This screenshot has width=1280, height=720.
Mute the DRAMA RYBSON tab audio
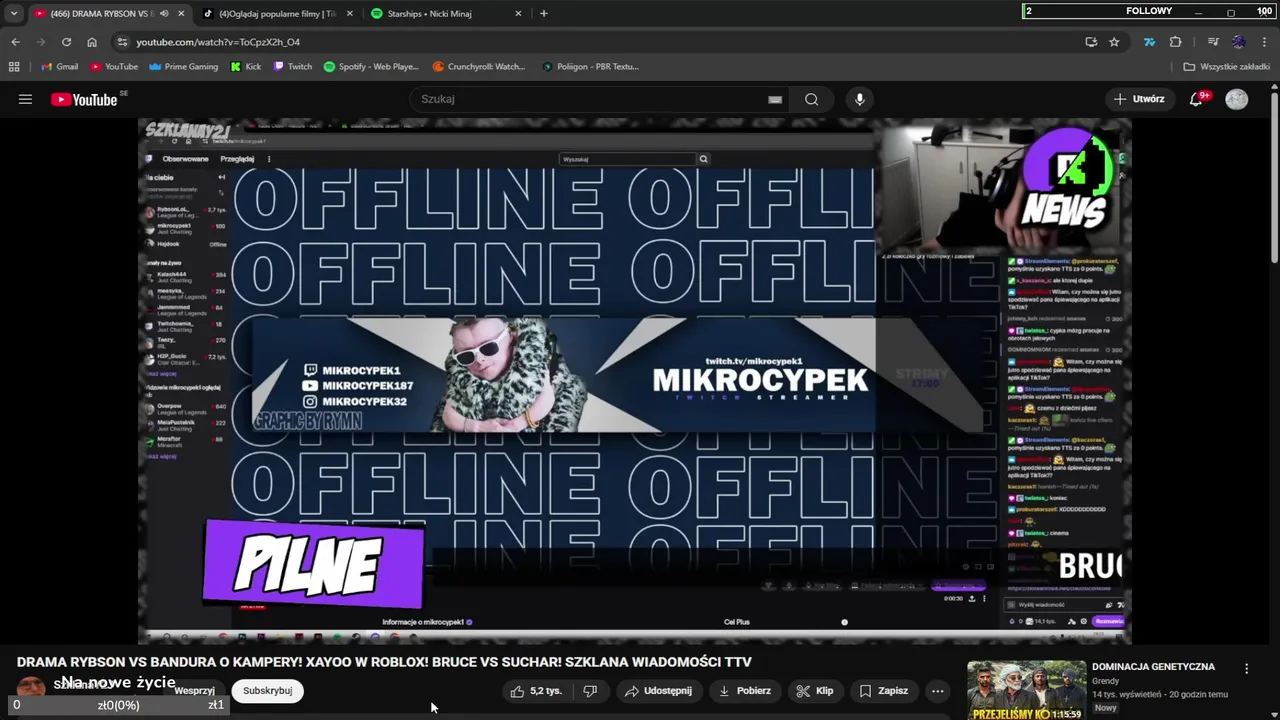tap(164, 13)
